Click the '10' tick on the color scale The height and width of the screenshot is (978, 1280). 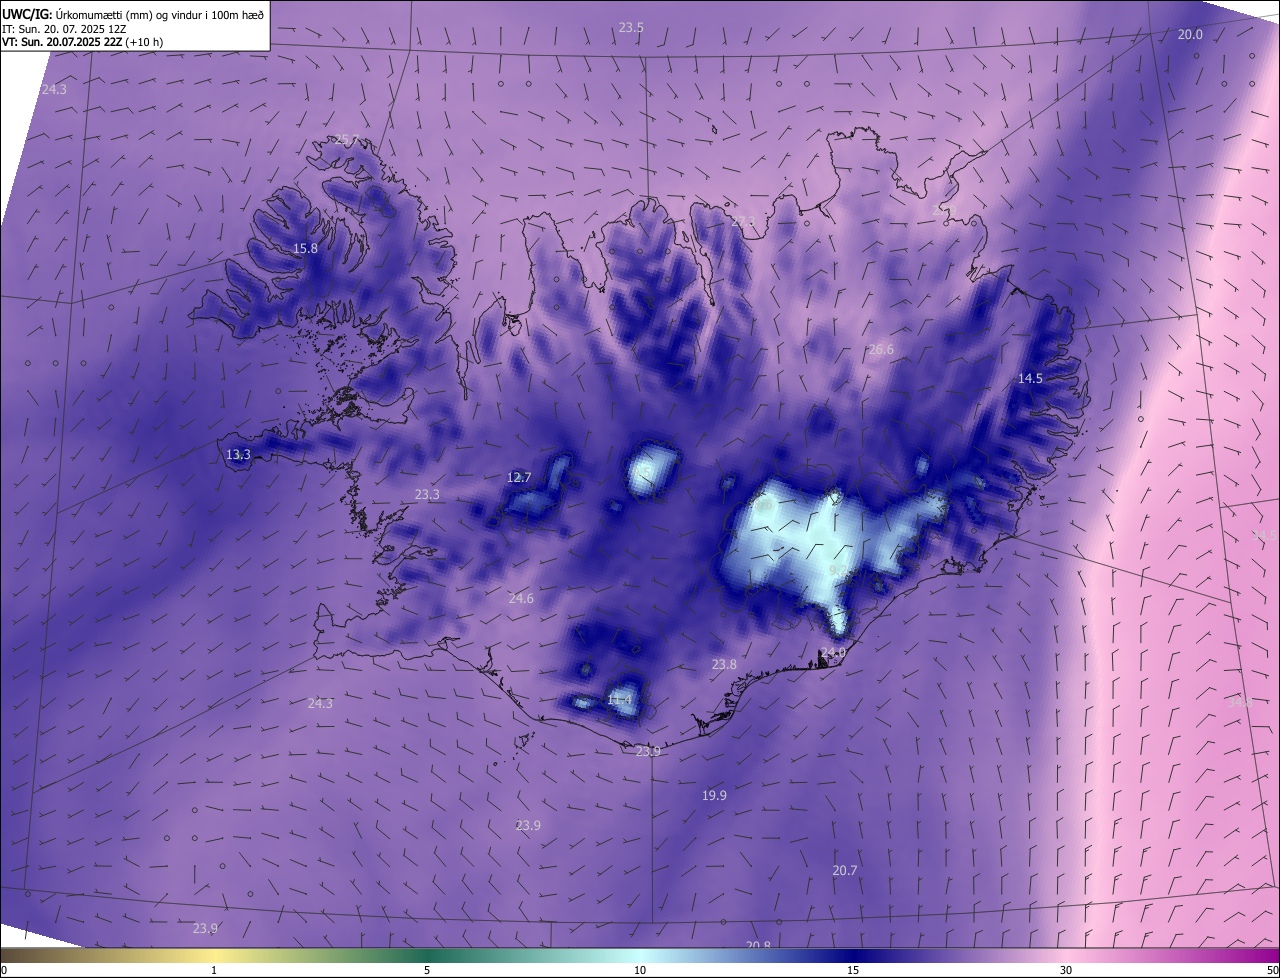640,970
